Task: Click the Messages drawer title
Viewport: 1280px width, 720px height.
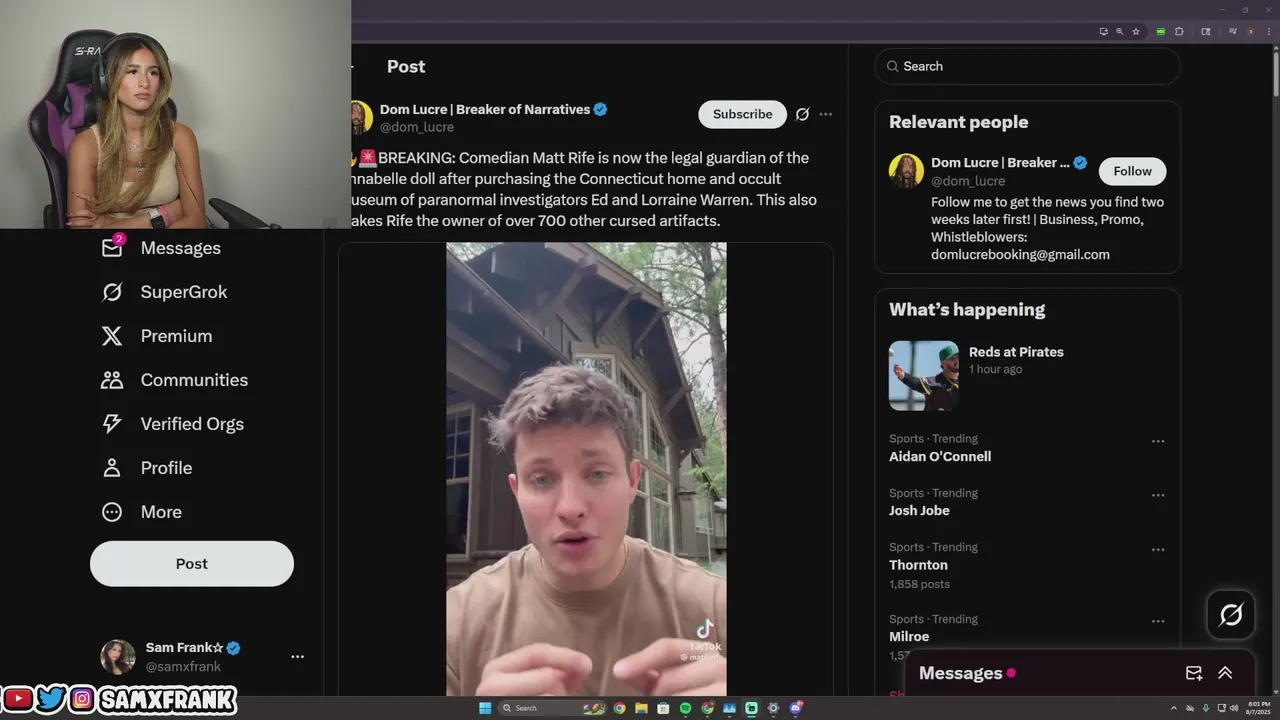Action: pos(960,673)
